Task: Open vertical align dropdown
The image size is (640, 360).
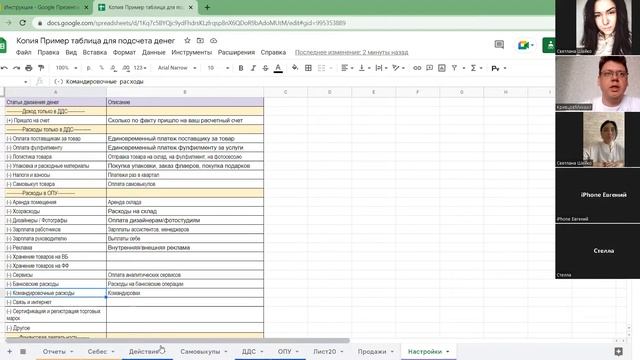Action: tap(364, 68)
